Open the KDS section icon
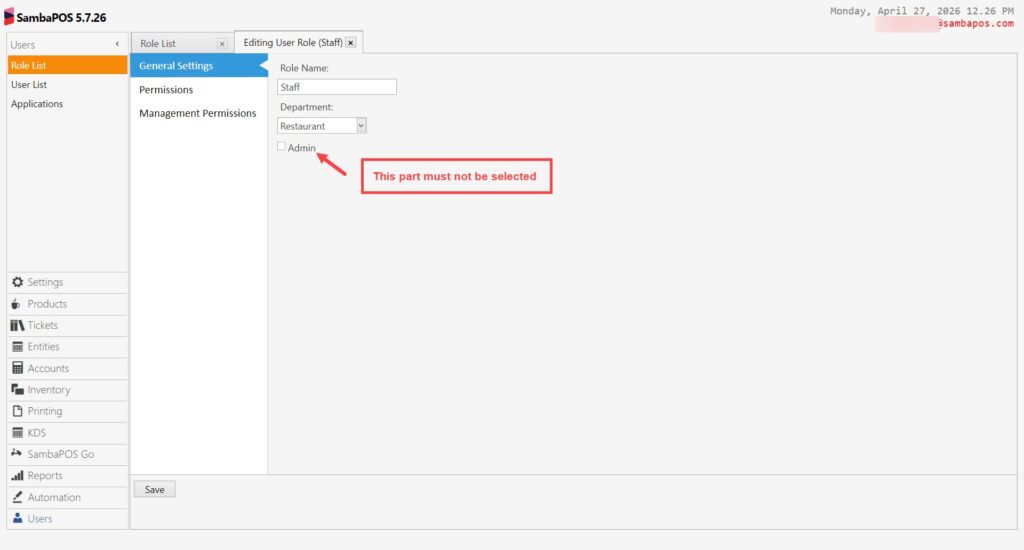Screen dimensions: 1024x550 [x=17, y=433]
